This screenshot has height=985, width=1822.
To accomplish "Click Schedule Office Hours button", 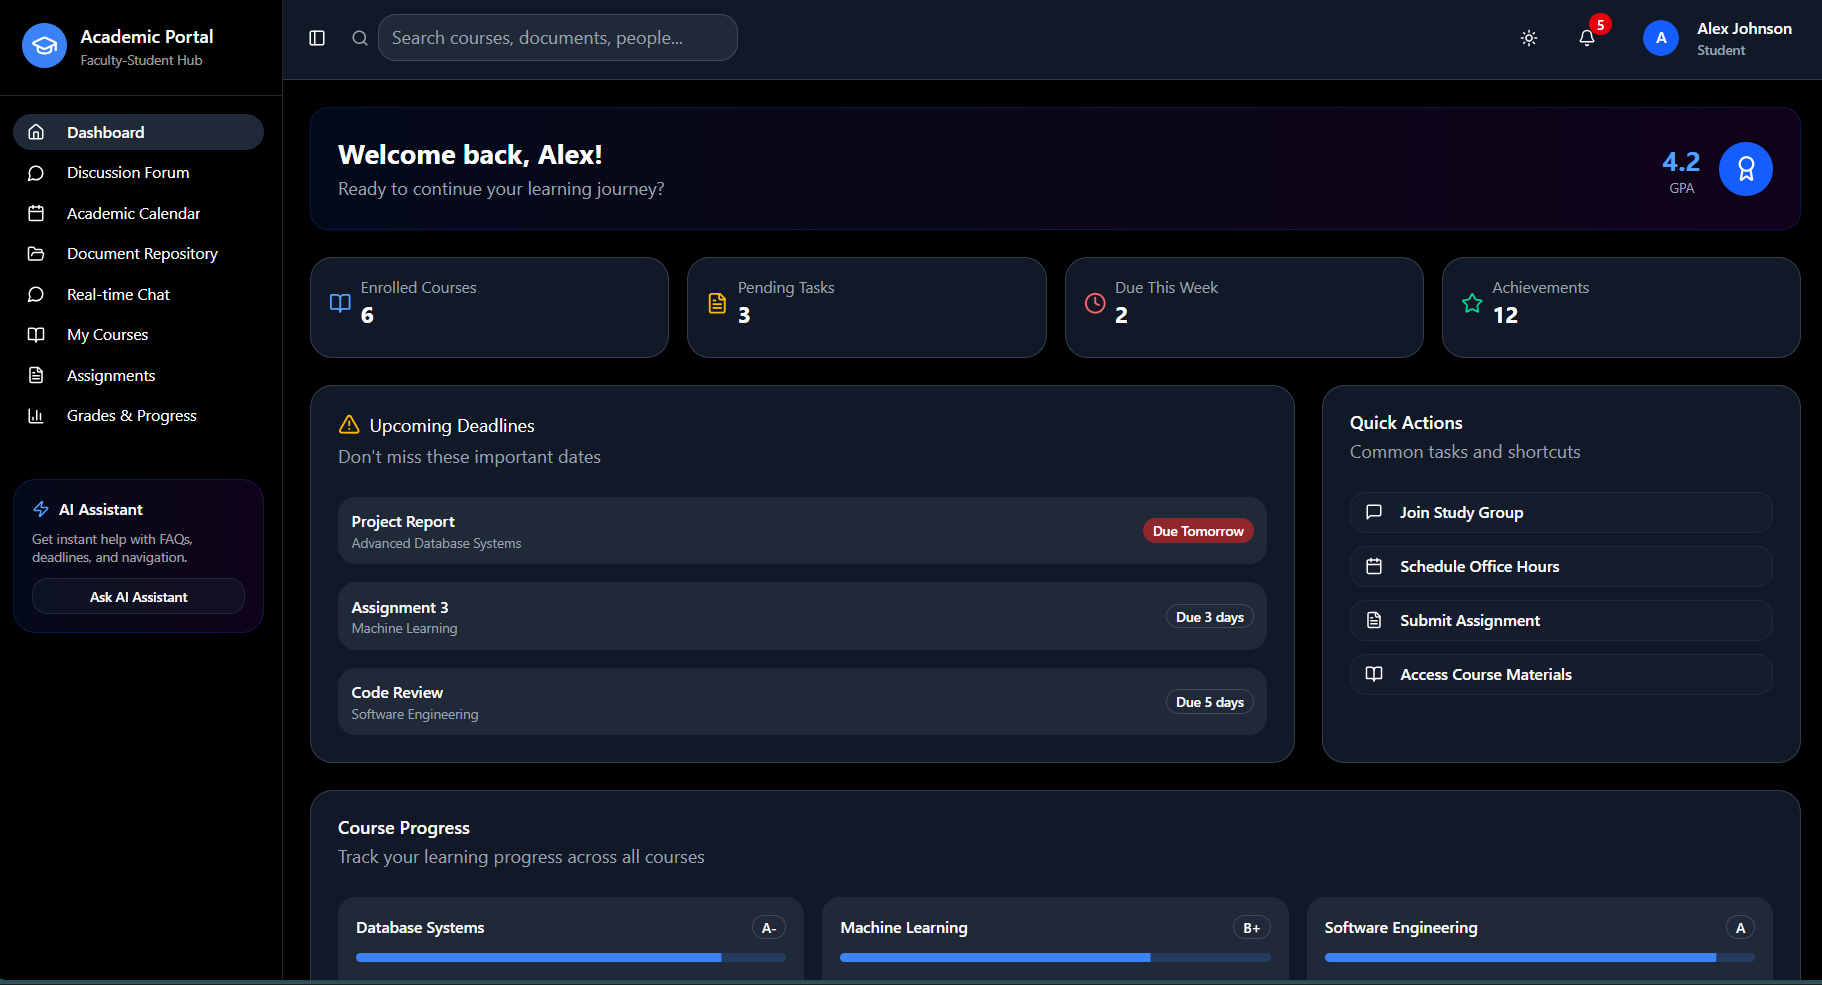I will (x=1561, y=566).
